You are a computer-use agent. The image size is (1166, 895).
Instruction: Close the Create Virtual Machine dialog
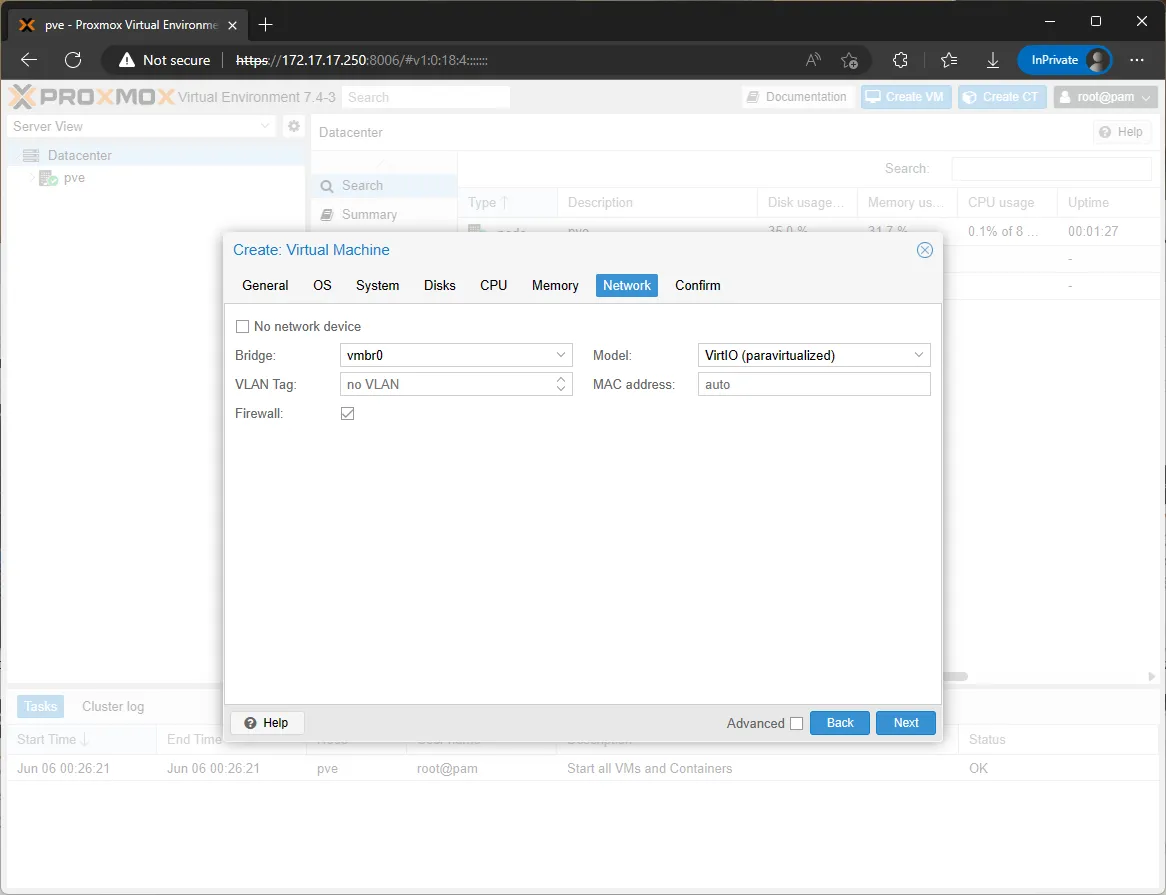click(x=924, y=250)
